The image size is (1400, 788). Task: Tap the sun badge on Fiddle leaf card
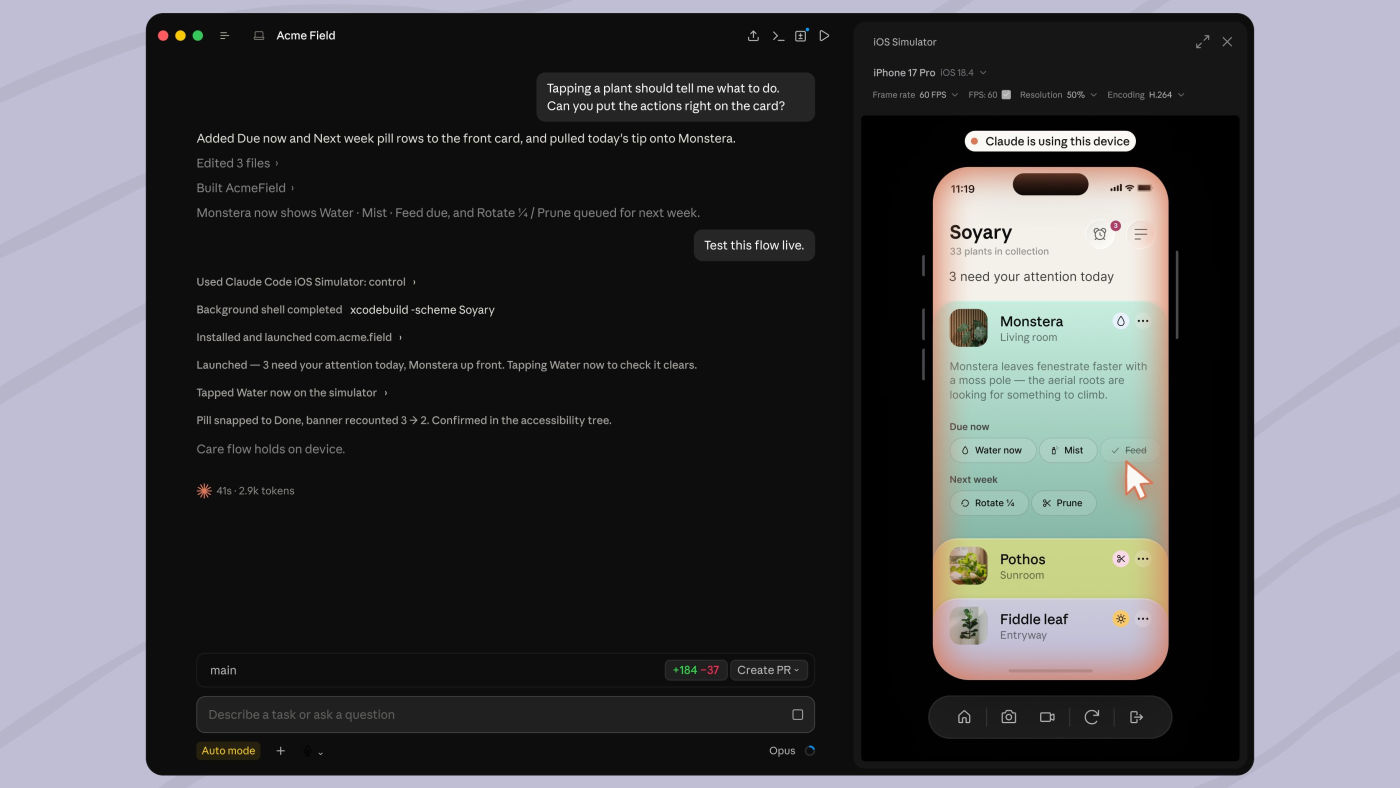[1121, 619]
